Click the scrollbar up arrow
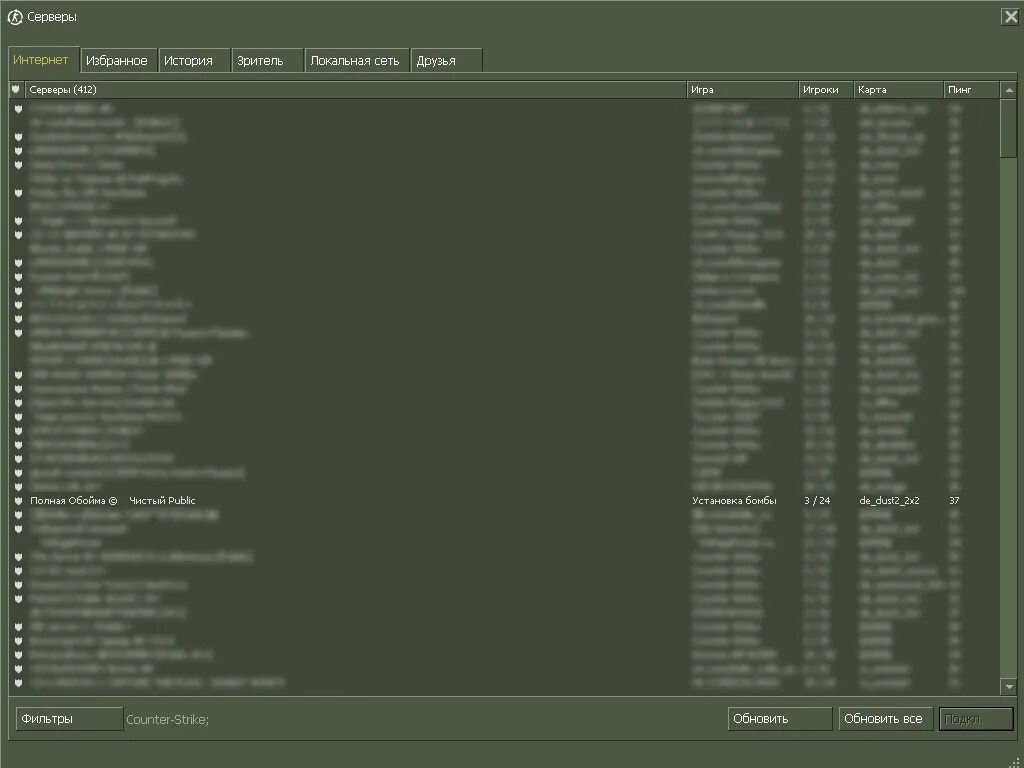This screenshot has height=768, width=1024. coord(1009,90)
